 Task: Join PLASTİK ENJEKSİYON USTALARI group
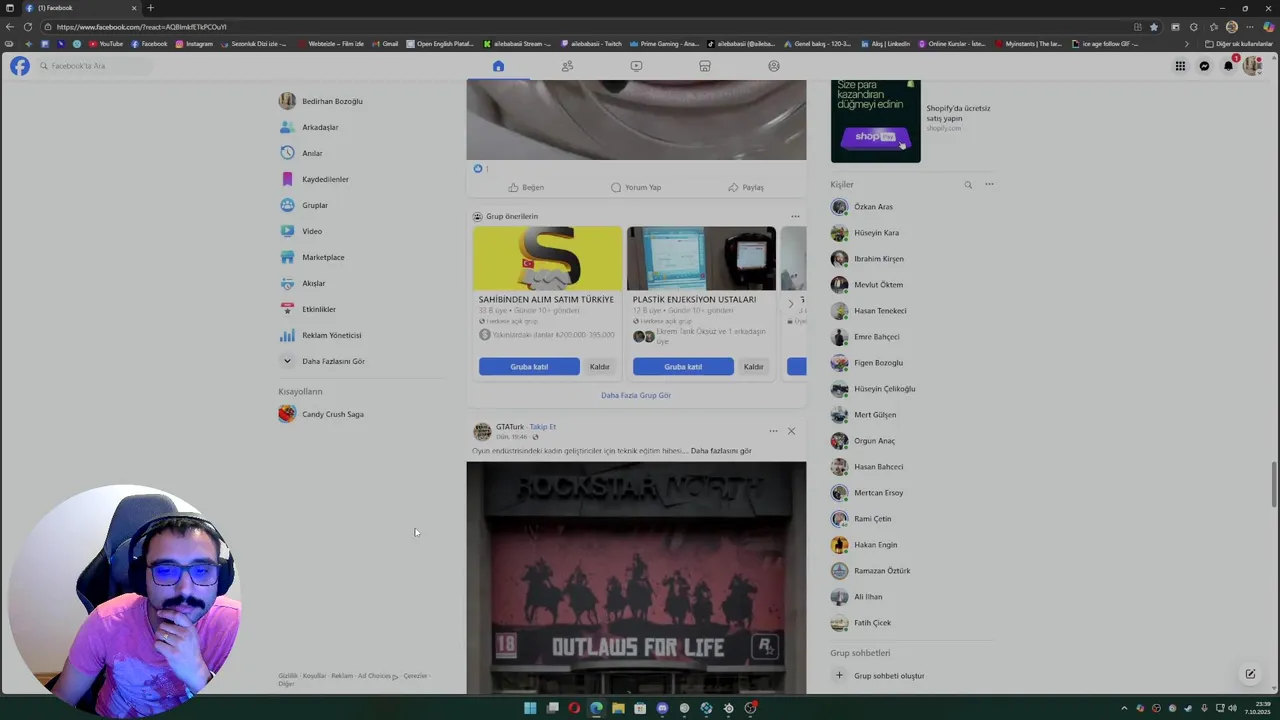coord(683,367)
